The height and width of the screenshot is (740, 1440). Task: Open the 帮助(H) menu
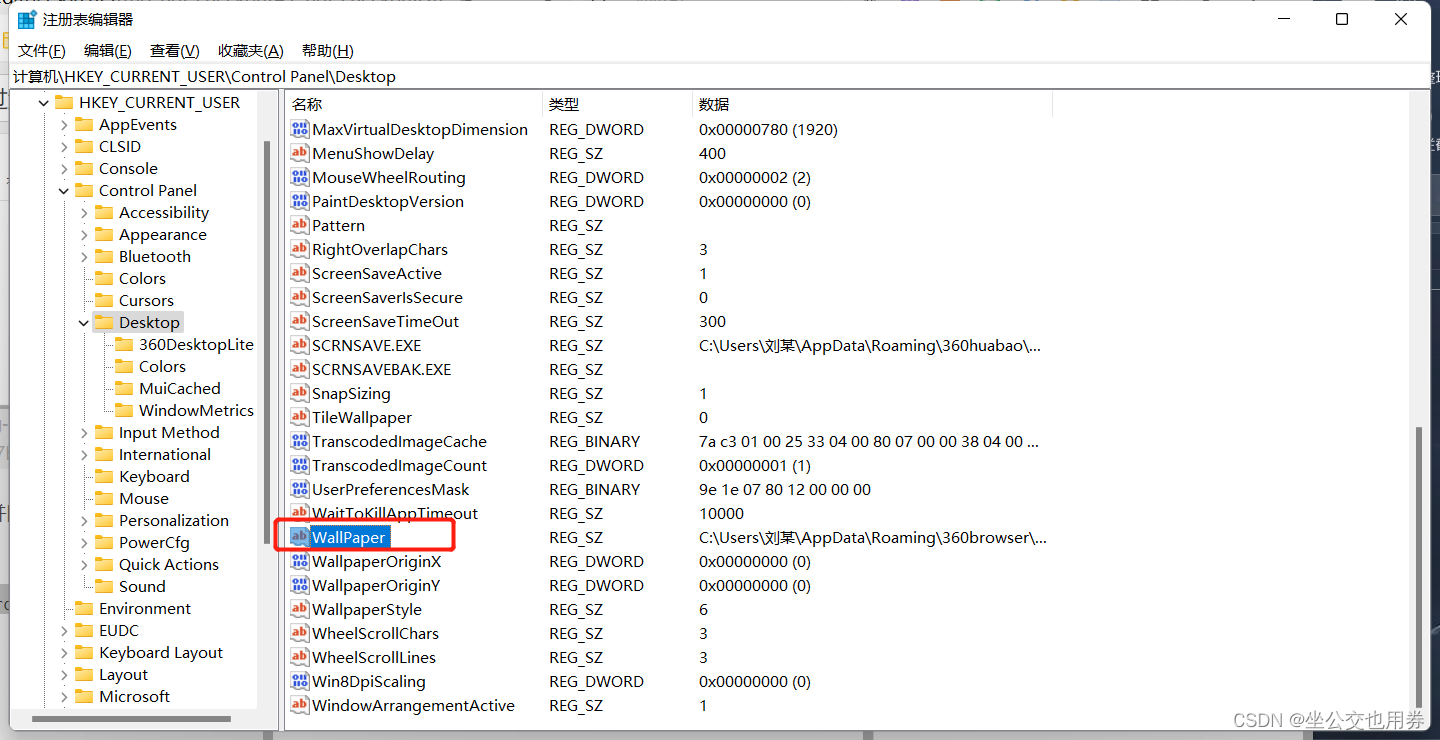click(x=328, y=51)
